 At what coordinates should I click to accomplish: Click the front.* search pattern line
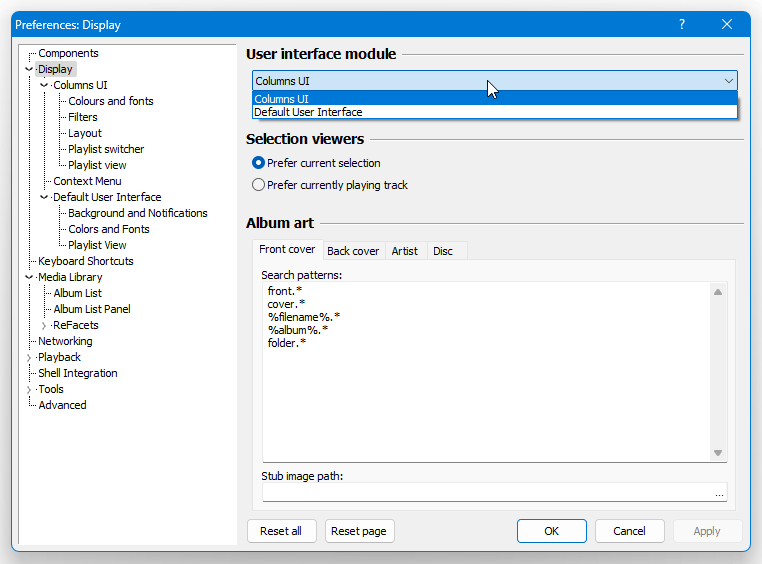285,291
